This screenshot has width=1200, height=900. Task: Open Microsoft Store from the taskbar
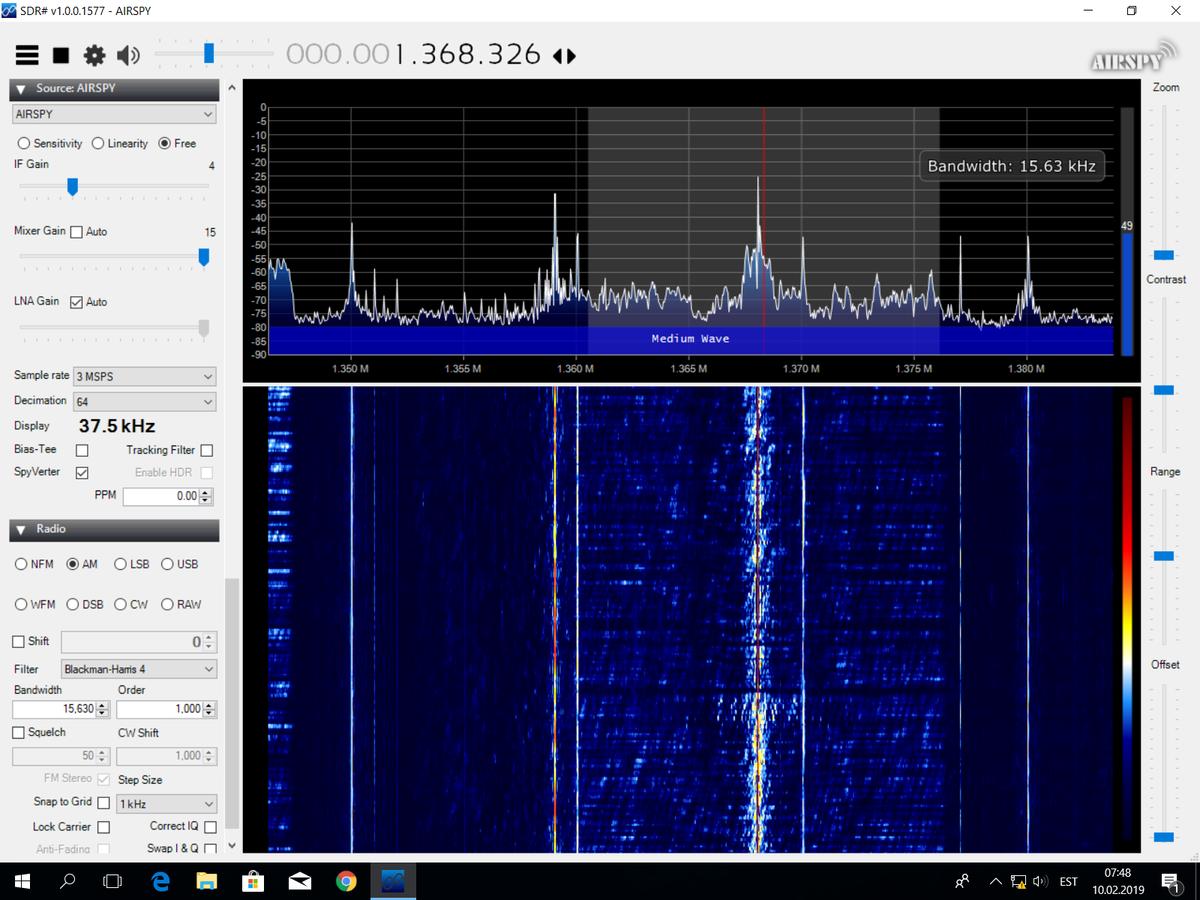[253, 881]
